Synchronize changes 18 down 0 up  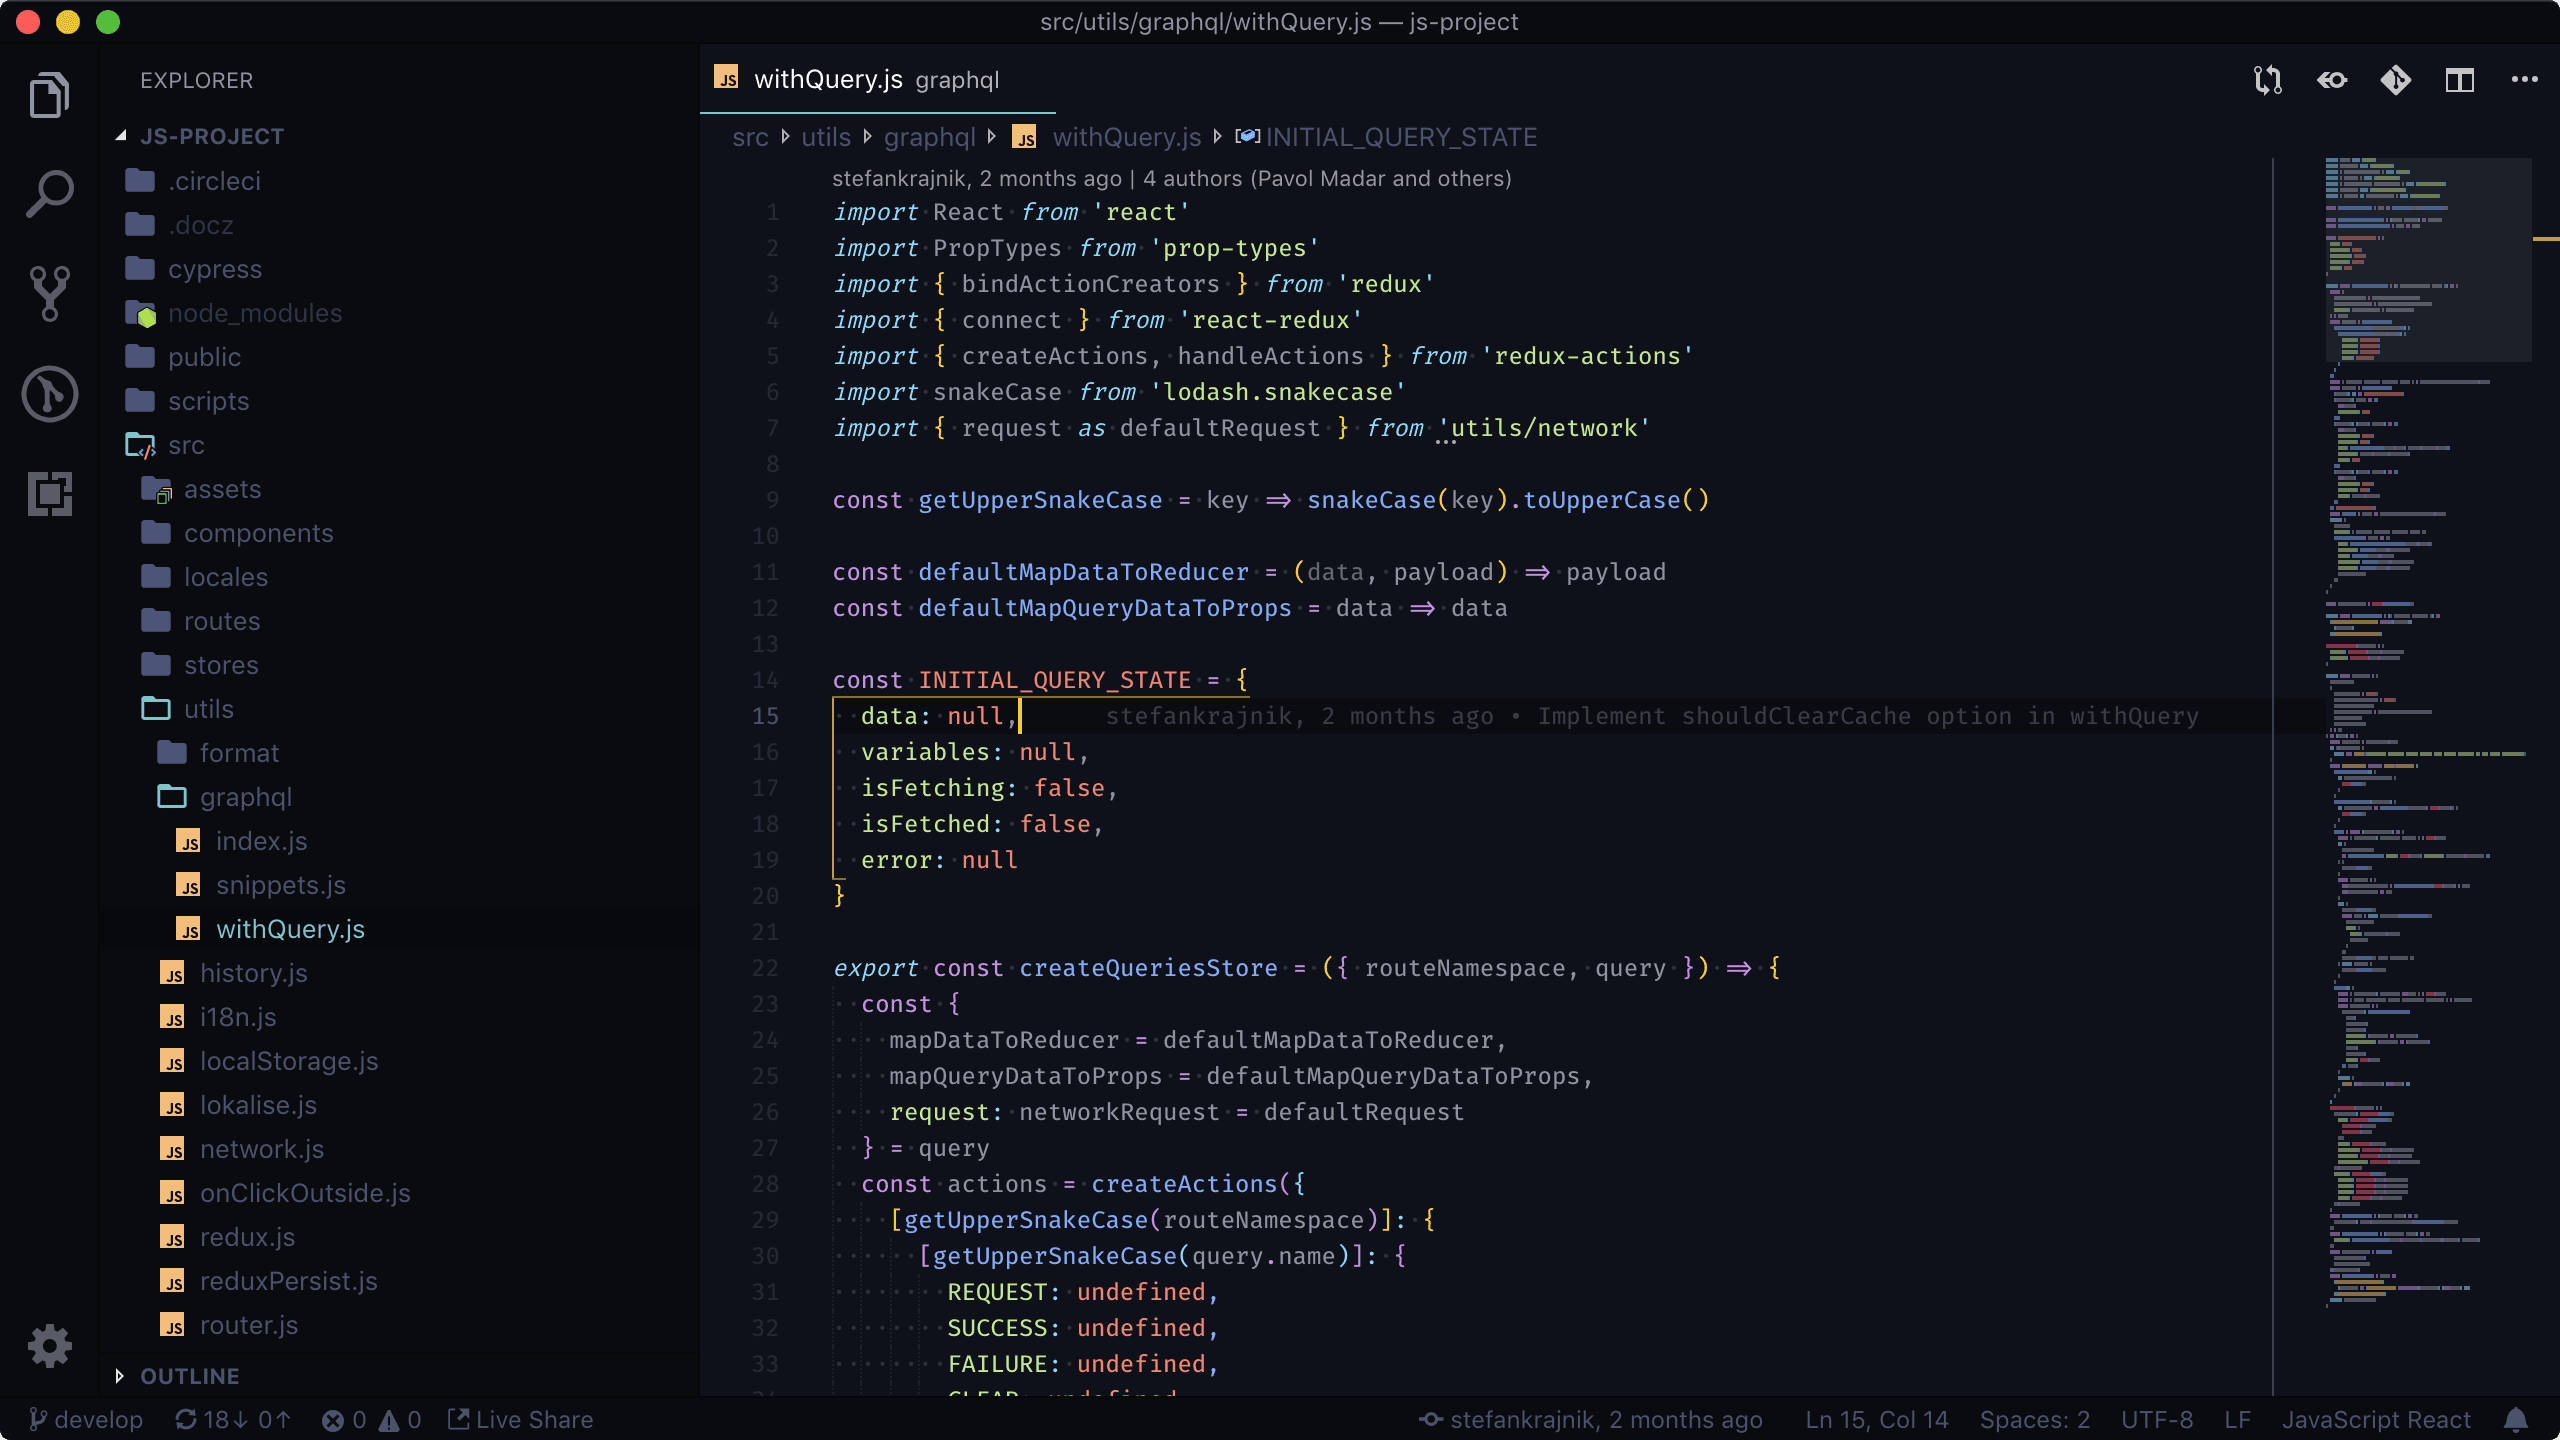[x=233, y=1420]
